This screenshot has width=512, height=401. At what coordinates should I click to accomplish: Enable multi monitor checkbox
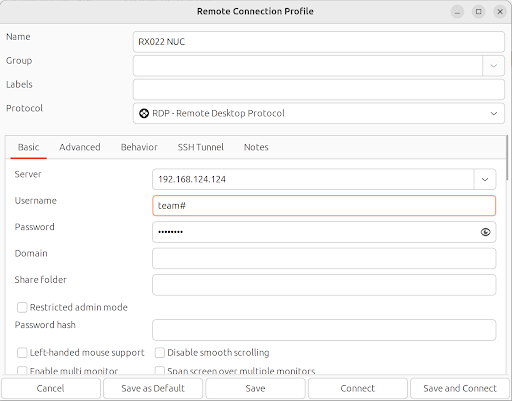[x=22, y=371]
